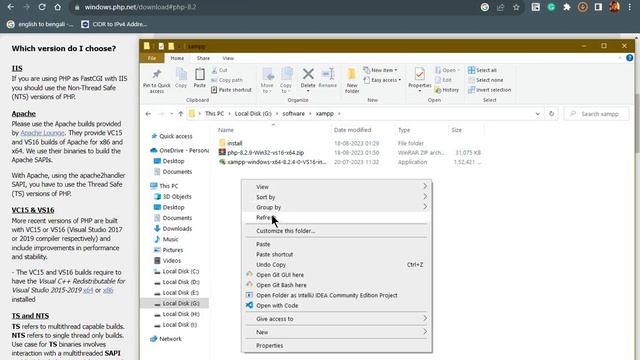Screen dimensions: 640x360
Task: Open the File ribbon tab
Action: 152,58
